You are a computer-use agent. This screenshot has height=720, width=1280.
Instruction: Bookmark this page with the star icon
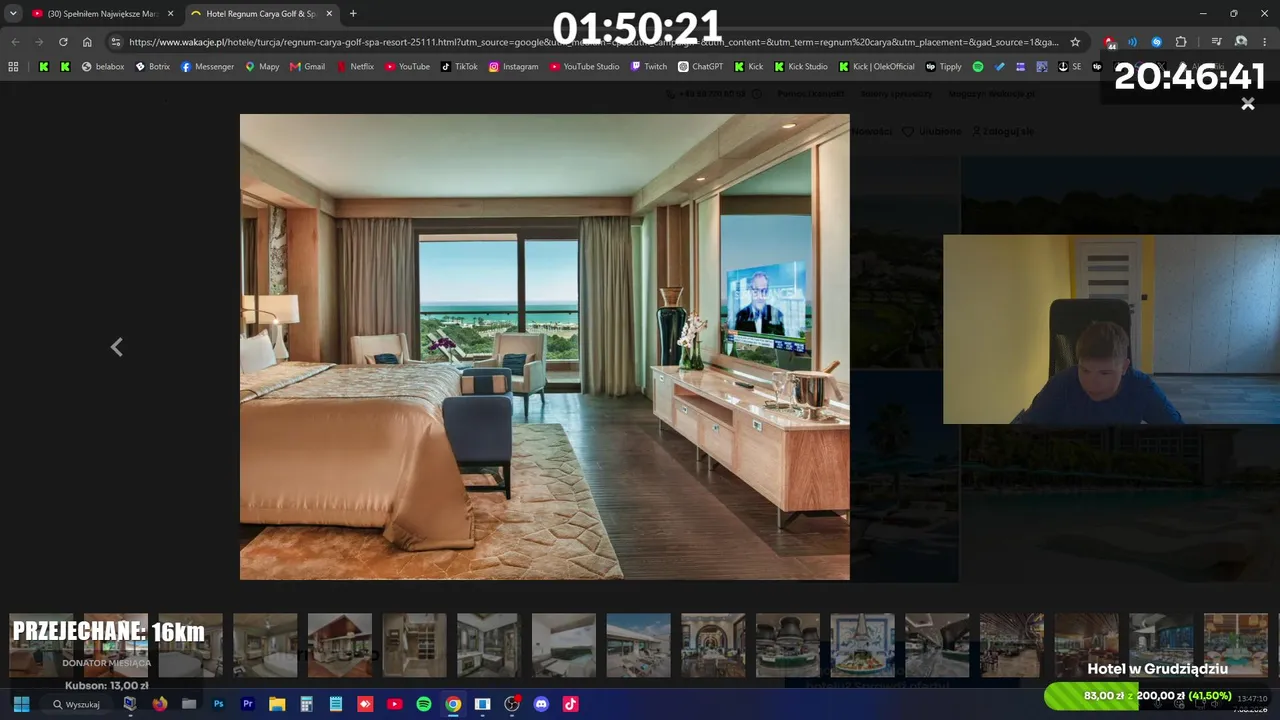click(1075, 42)
